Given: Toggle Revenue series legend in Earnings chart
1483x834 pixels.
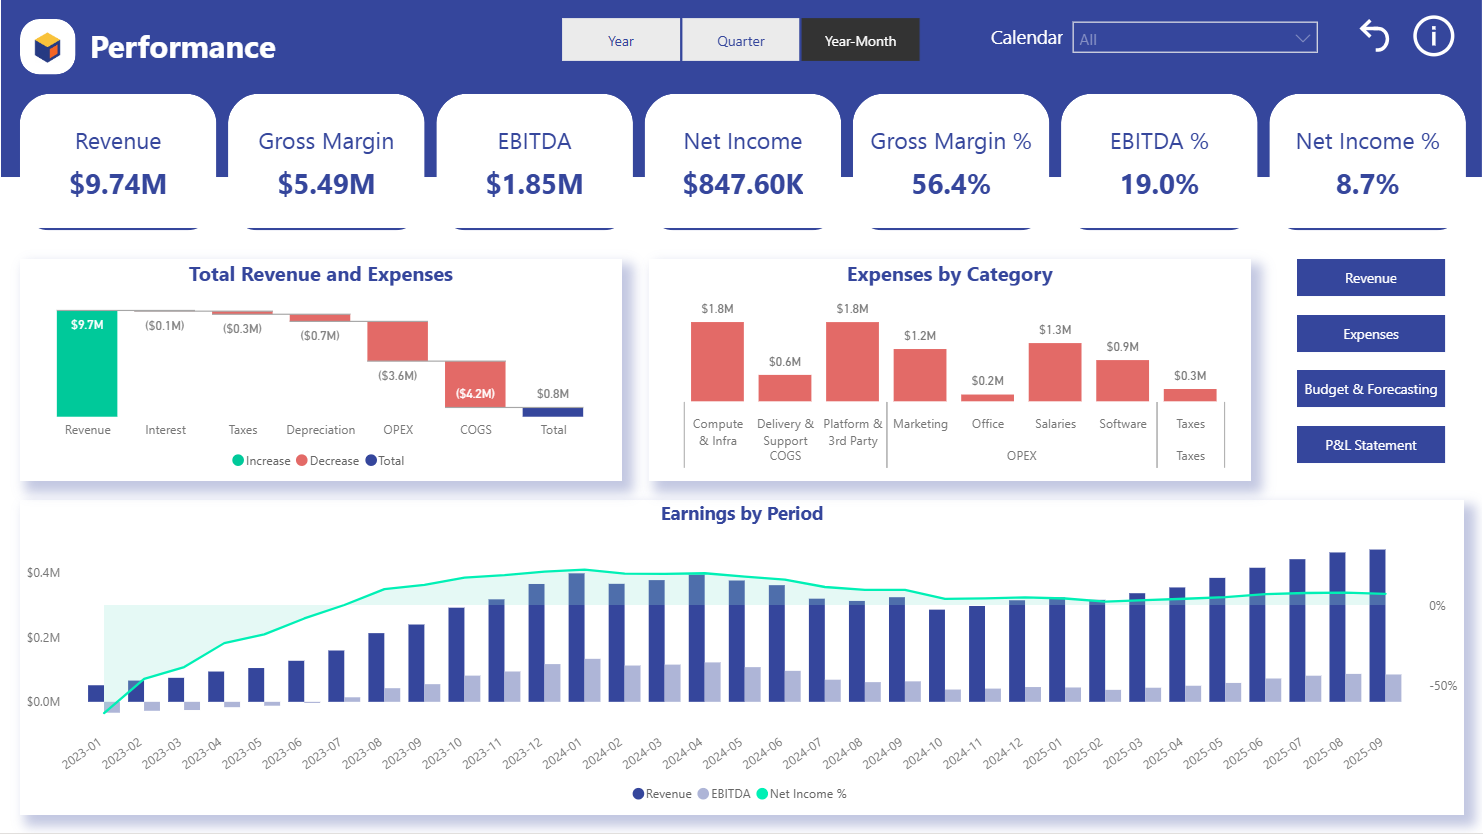Looking at the screenshot, I should tap(638, 794).
